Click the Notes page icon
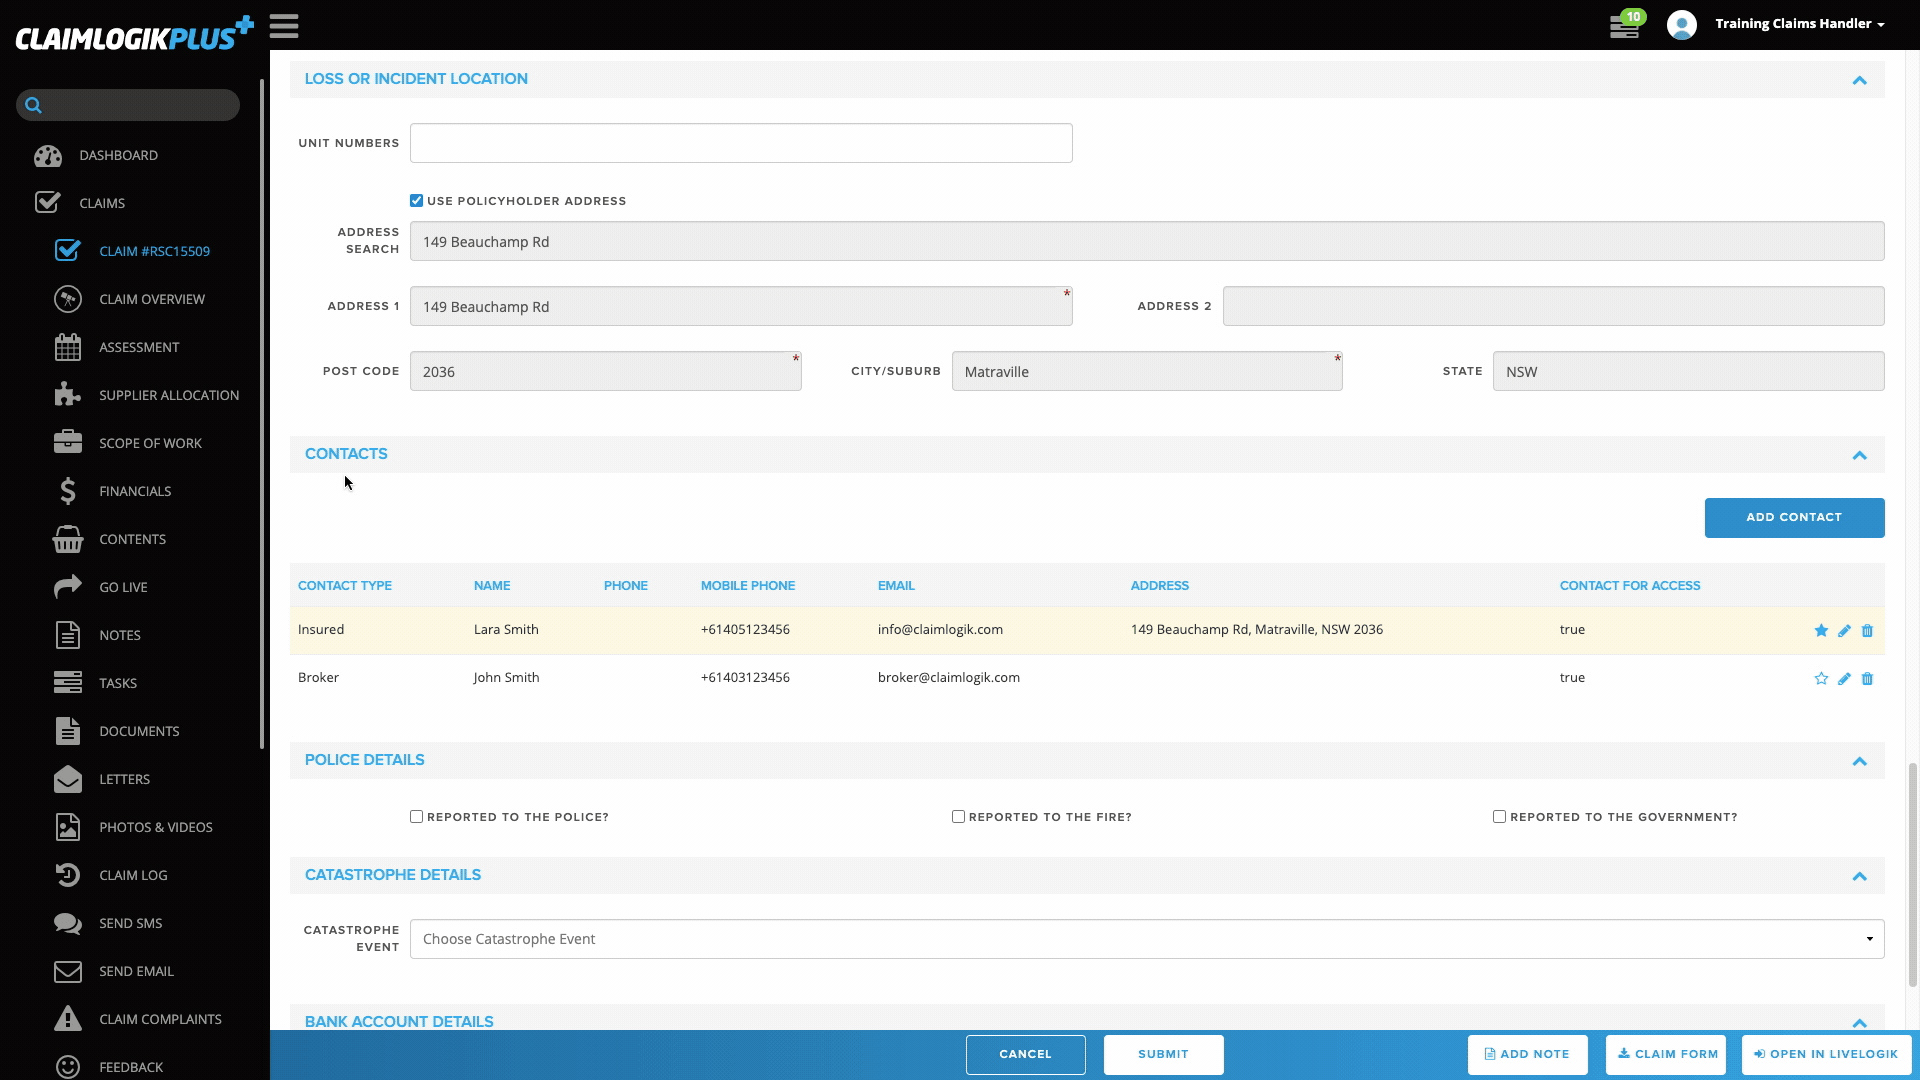1920x1080 pixels. (68, 635)
